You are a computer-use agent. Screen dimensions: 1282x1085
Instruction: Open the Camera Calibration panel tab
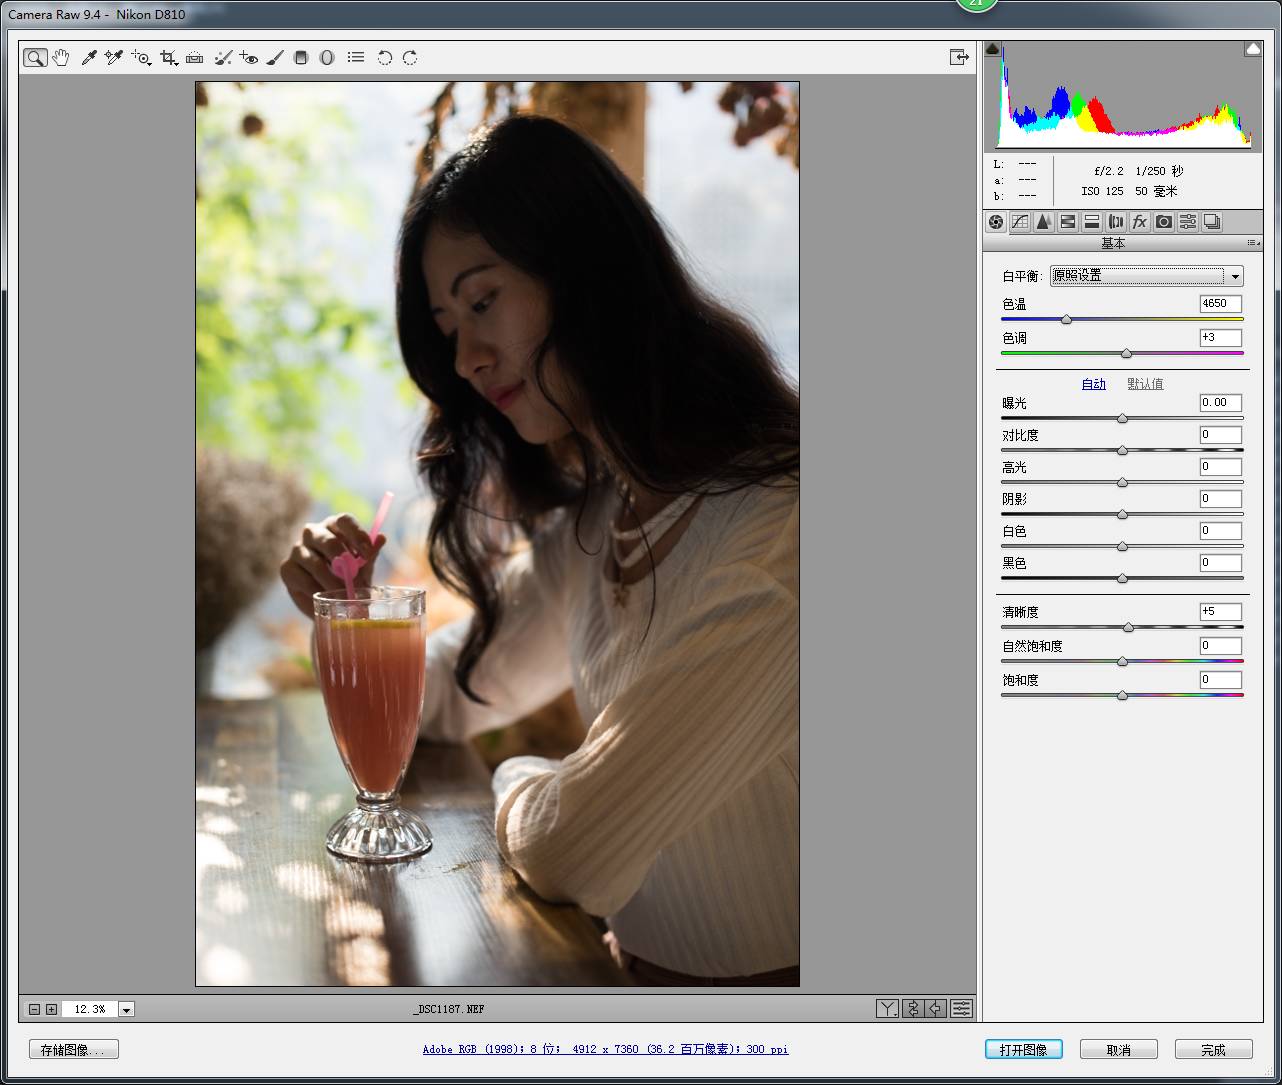point(1164,222)
